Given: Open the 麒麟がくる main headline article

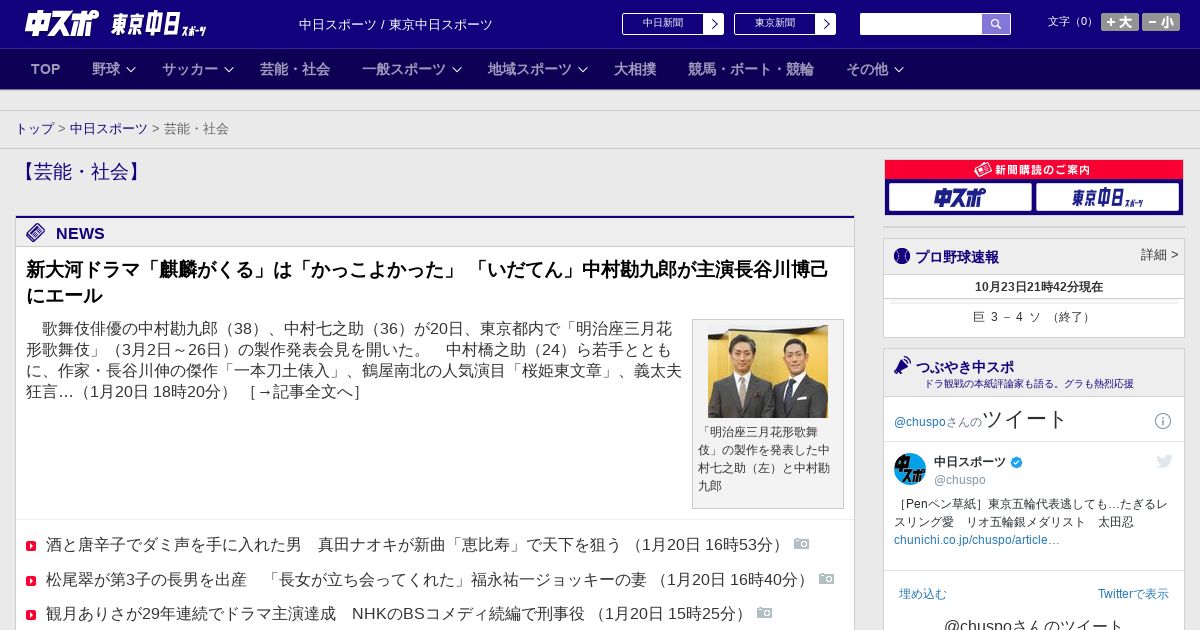Looking at the screenshot, I should click(x=427, y=282).
